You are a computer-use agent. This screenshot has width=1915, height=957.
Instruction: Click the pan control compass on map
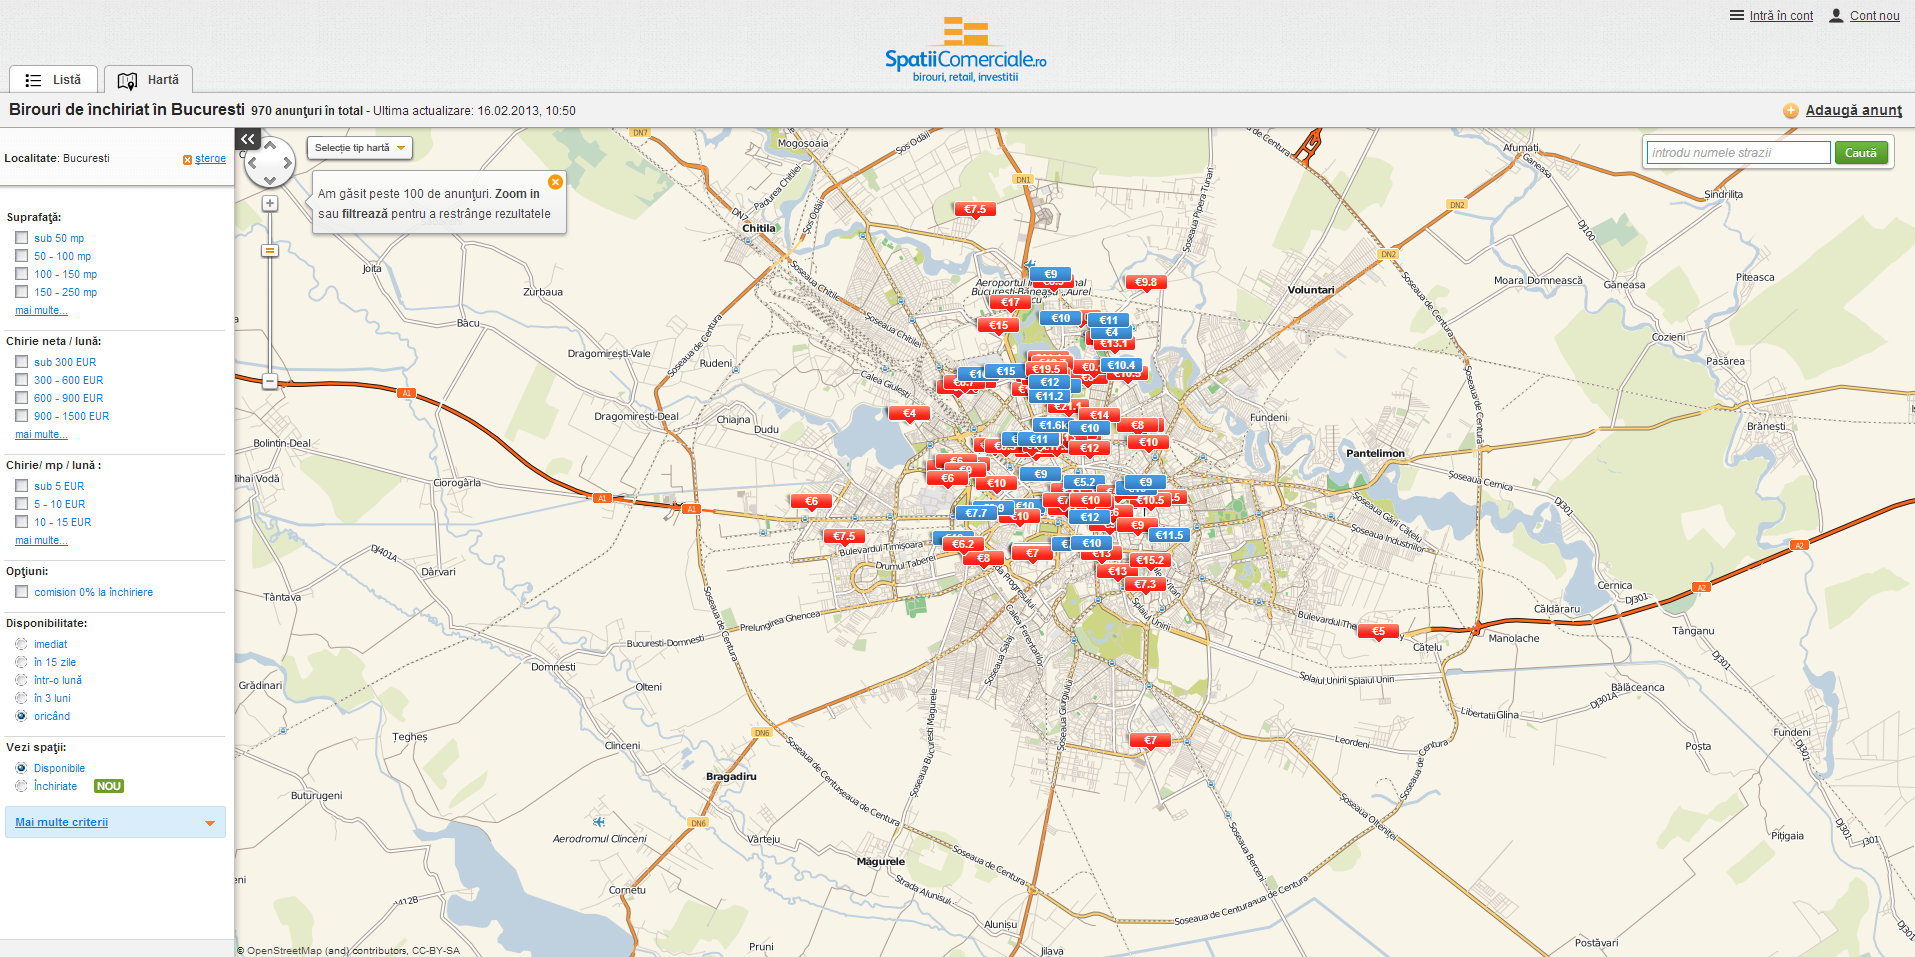(270, 163)
